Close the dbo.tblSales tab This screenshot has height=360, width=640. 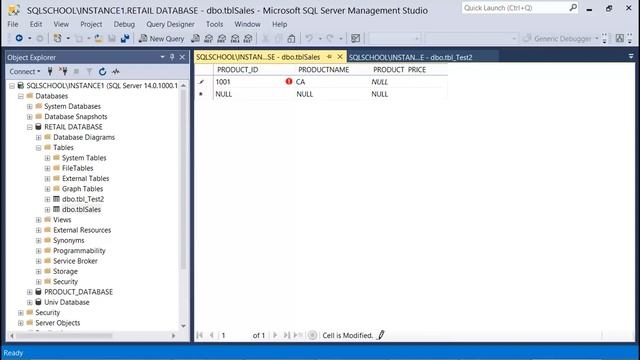[340, 57]
